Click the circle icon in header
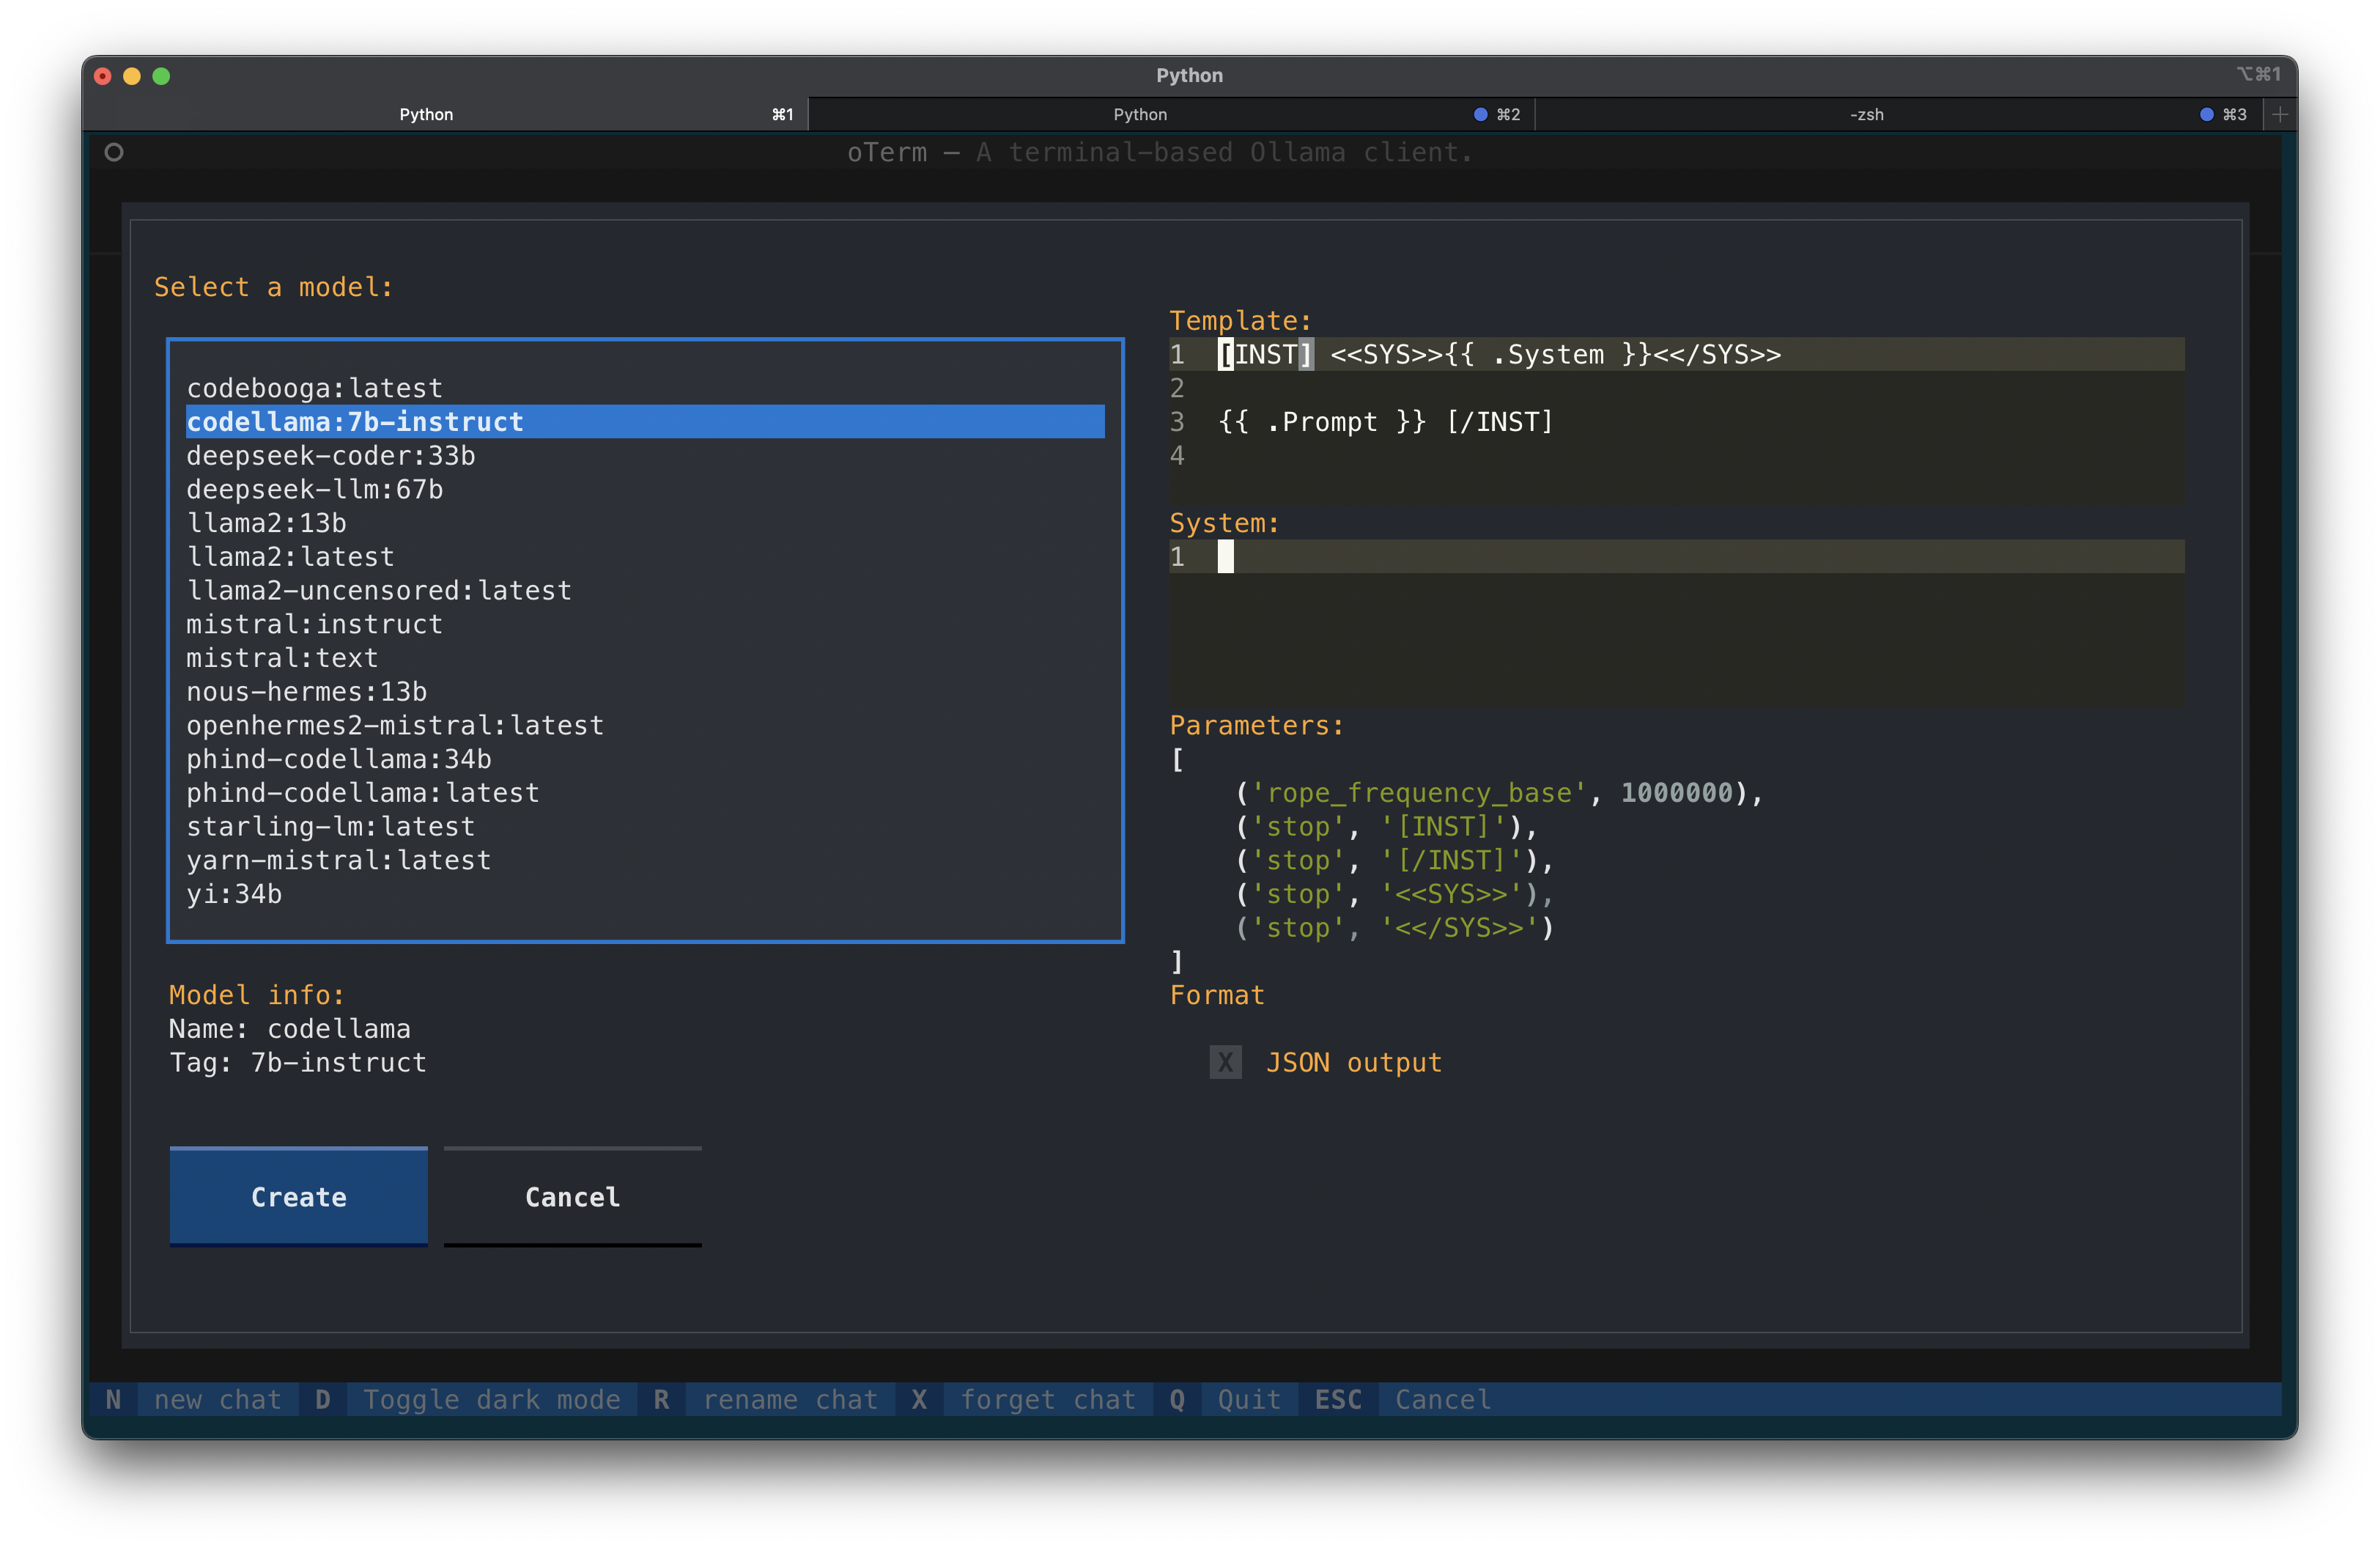This screenshot has width=2380, height=1548. (x=114, y=152)
